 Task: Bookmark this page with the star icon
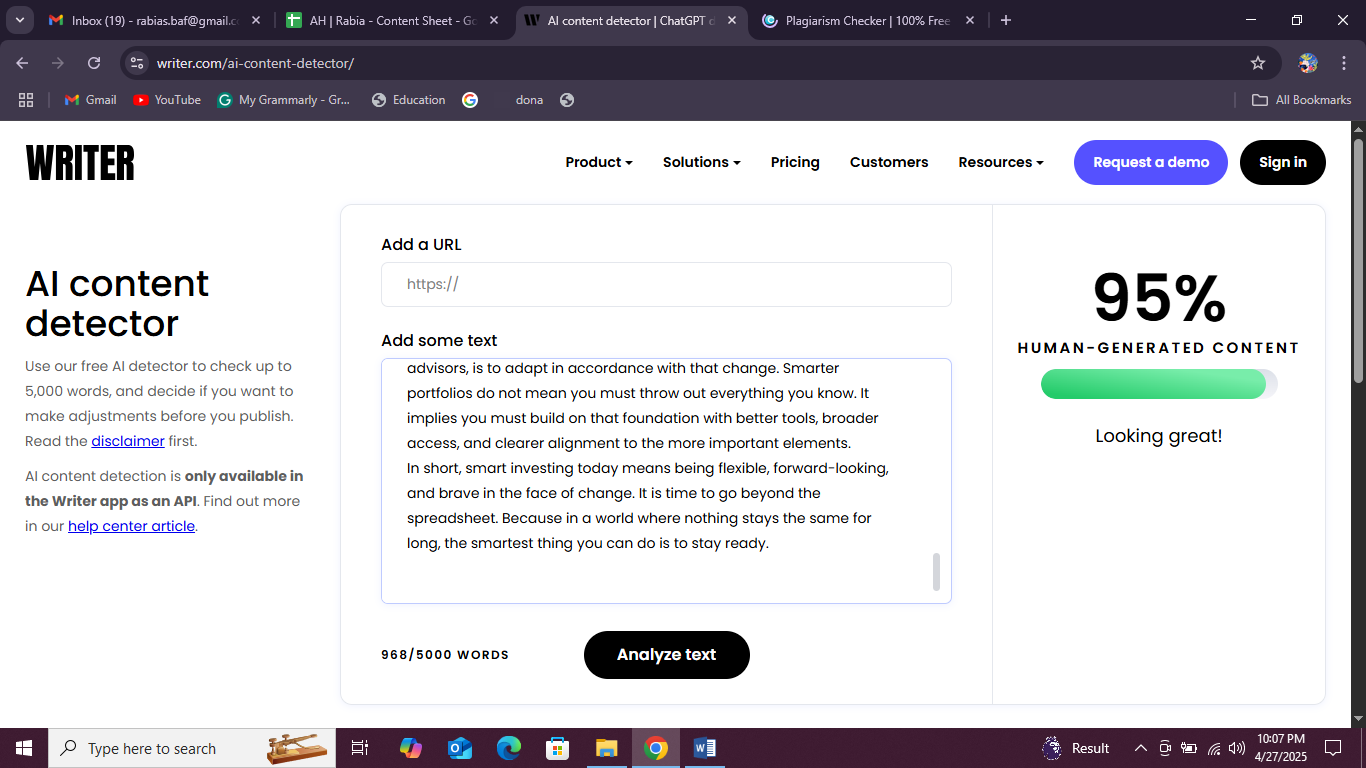click(x=1258, y=63)
